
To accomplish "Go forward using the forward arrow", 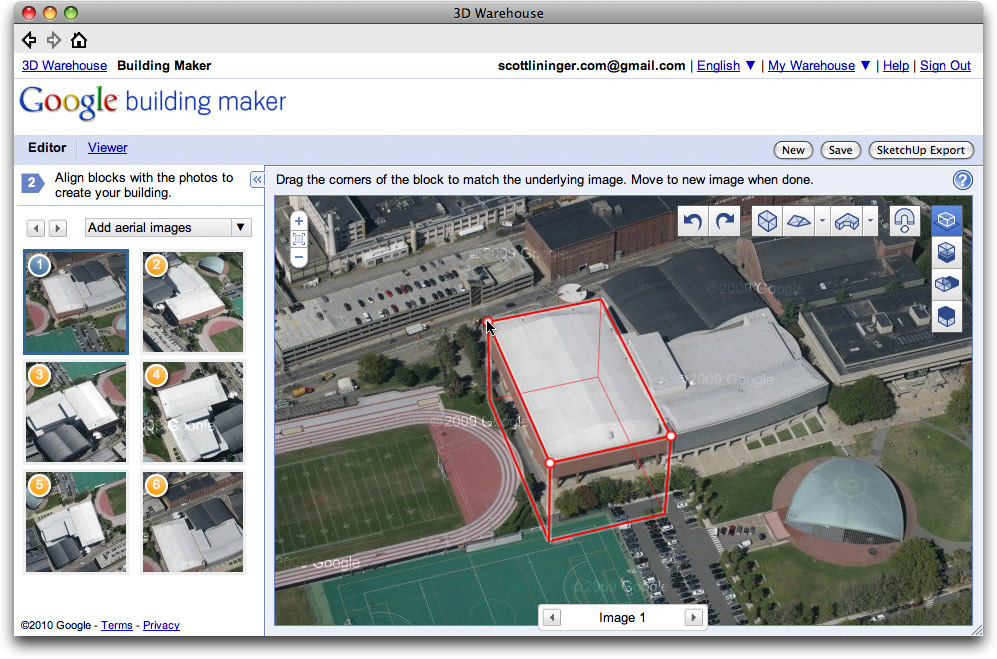I will point(54,40).
